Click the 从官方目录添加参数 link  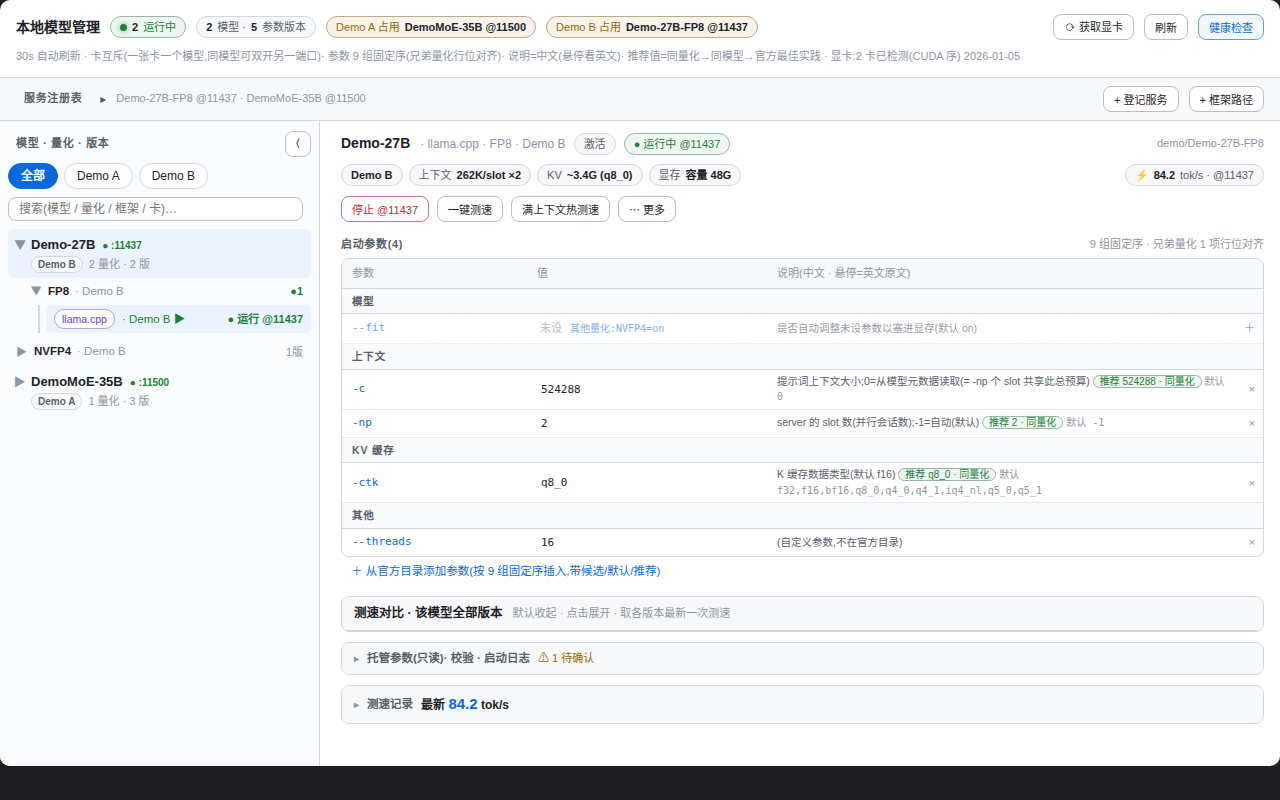(506, 571)
